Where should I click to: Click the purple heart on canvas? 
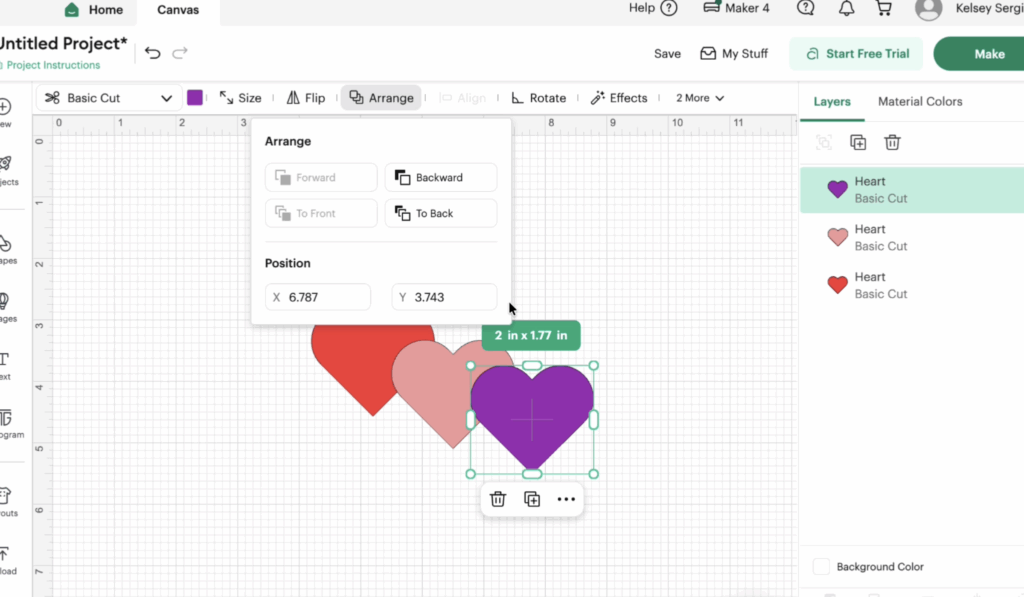[532, 418]
